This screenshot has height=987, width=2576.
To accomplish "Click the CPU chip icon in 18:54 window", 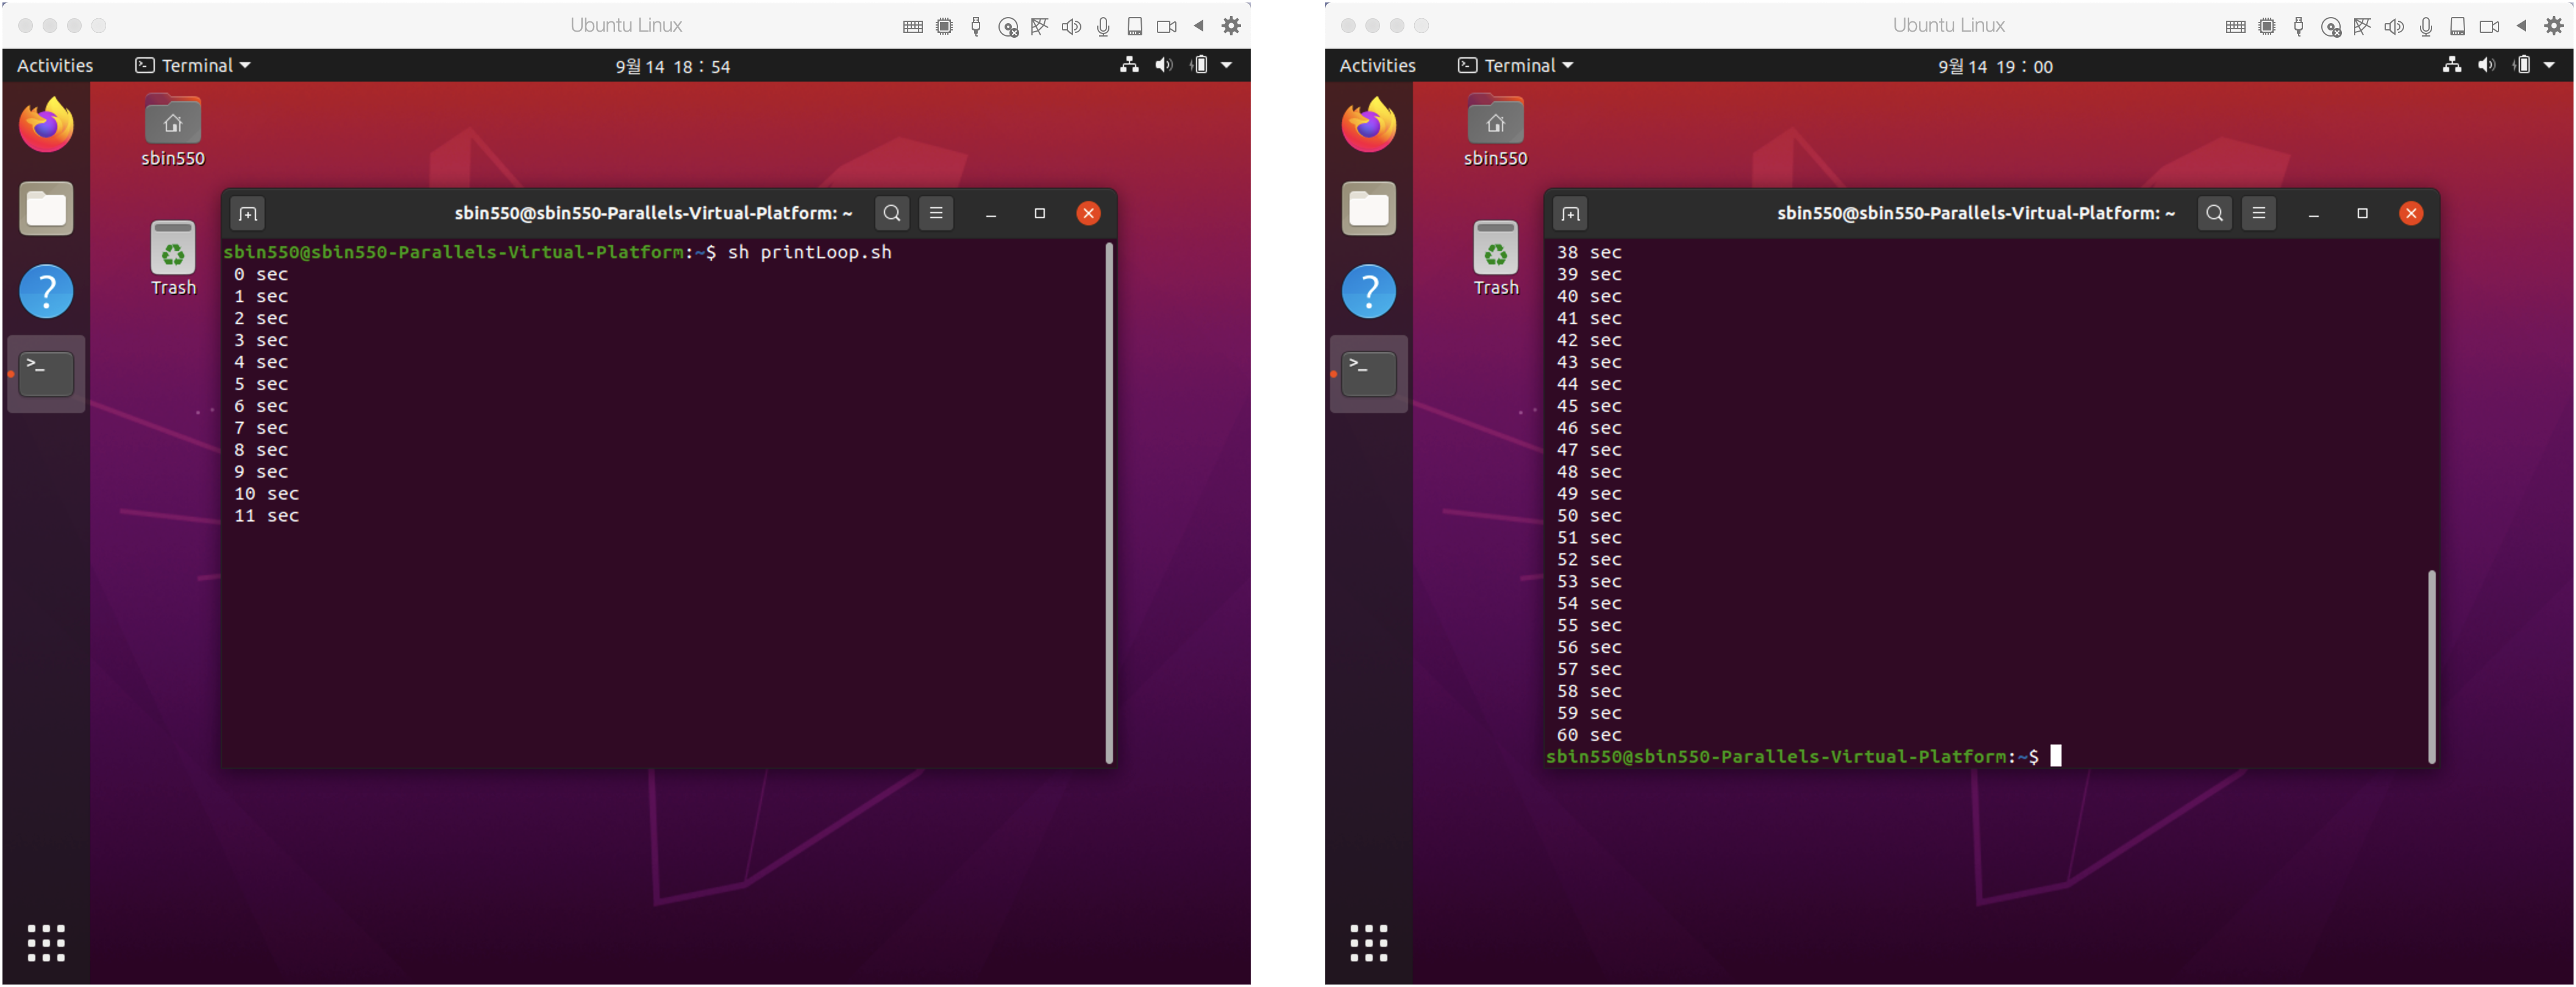I will pos(944,27).
